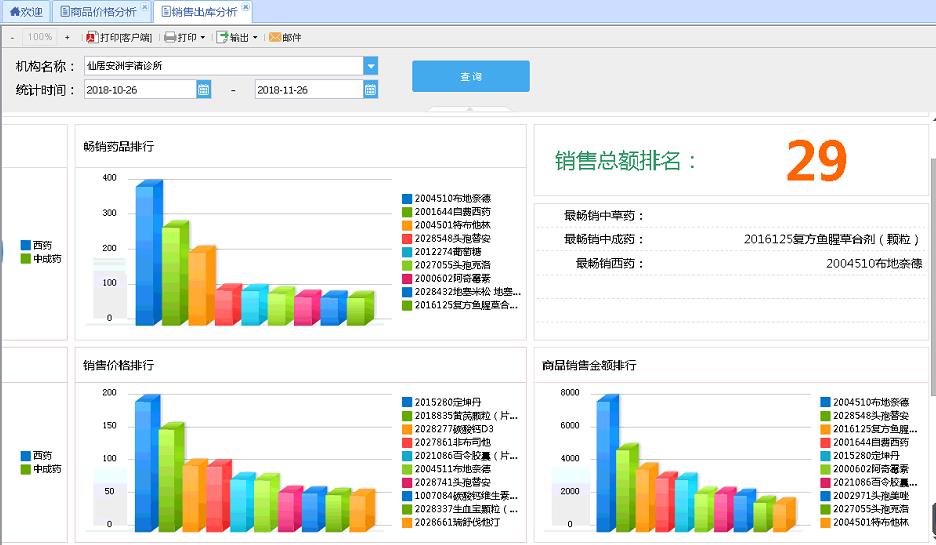936x545 pixels.
Task: Send report via 邮件 button
Action: (x=285, y=38)
